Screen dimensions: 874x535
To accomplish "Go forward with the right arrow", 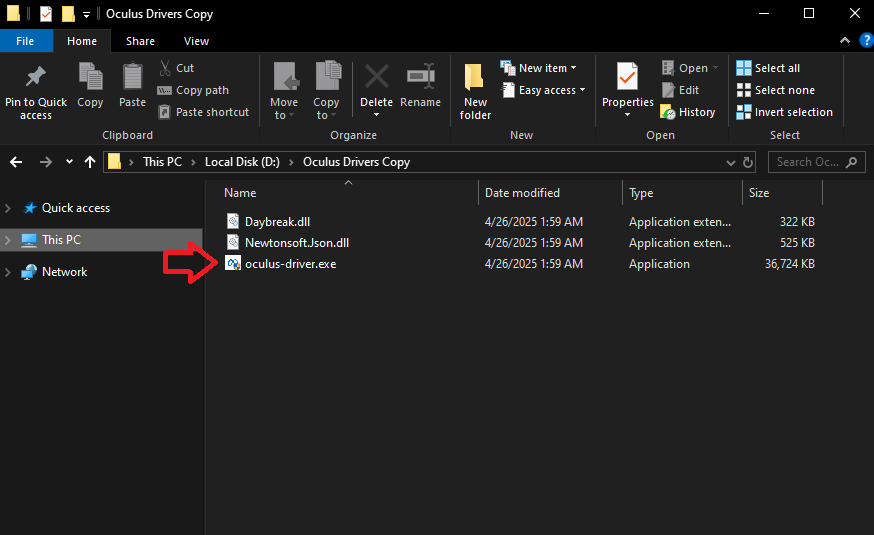I will 46,162.
